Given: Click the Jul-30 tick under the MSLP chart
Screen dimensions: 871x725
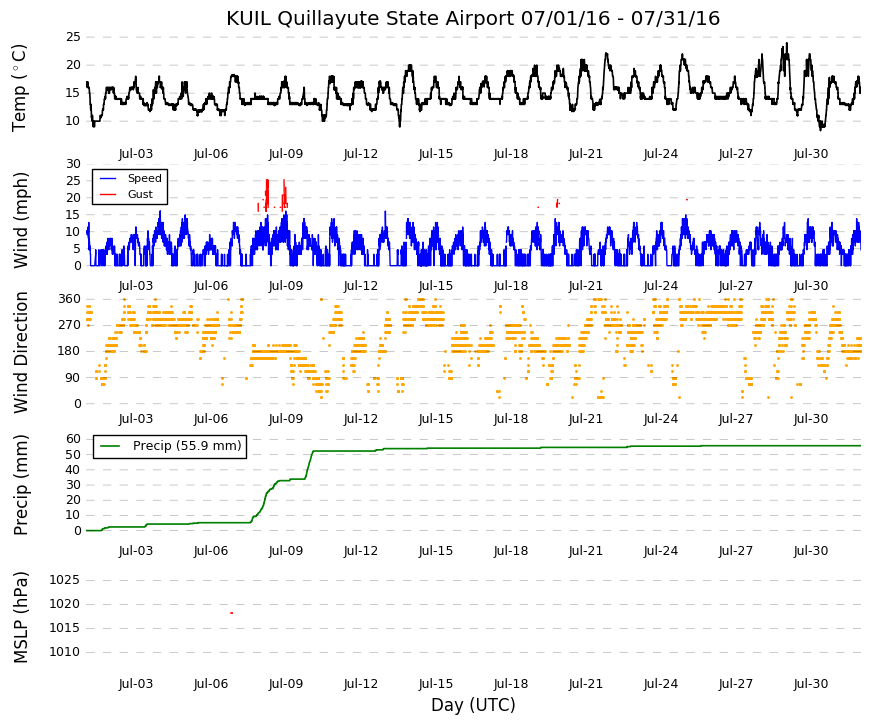Looking at the screenshot, I should pyautogui.click(x=810, y=683).
